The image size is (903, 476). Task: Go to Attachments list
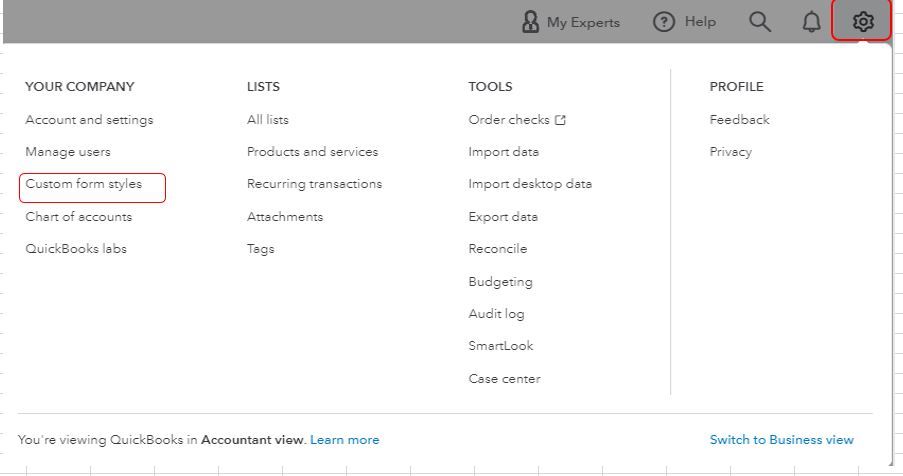[x=285, y=216]
